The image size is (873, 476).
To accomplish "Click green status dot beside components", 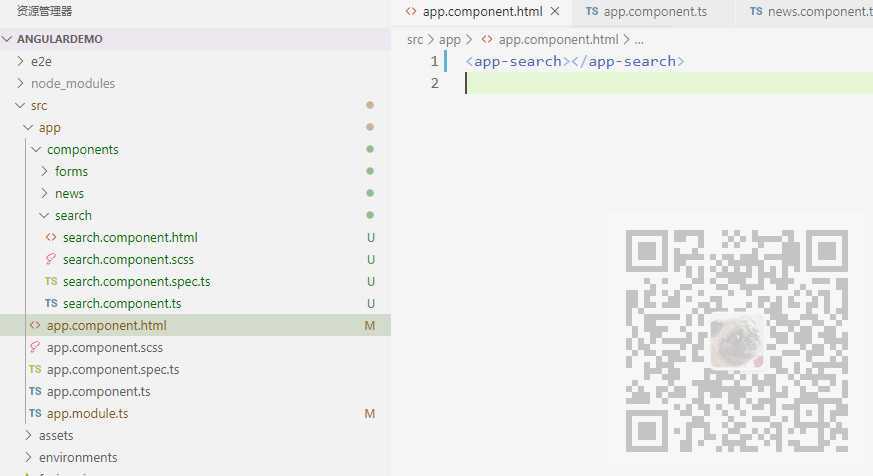I will click(370, 149).
